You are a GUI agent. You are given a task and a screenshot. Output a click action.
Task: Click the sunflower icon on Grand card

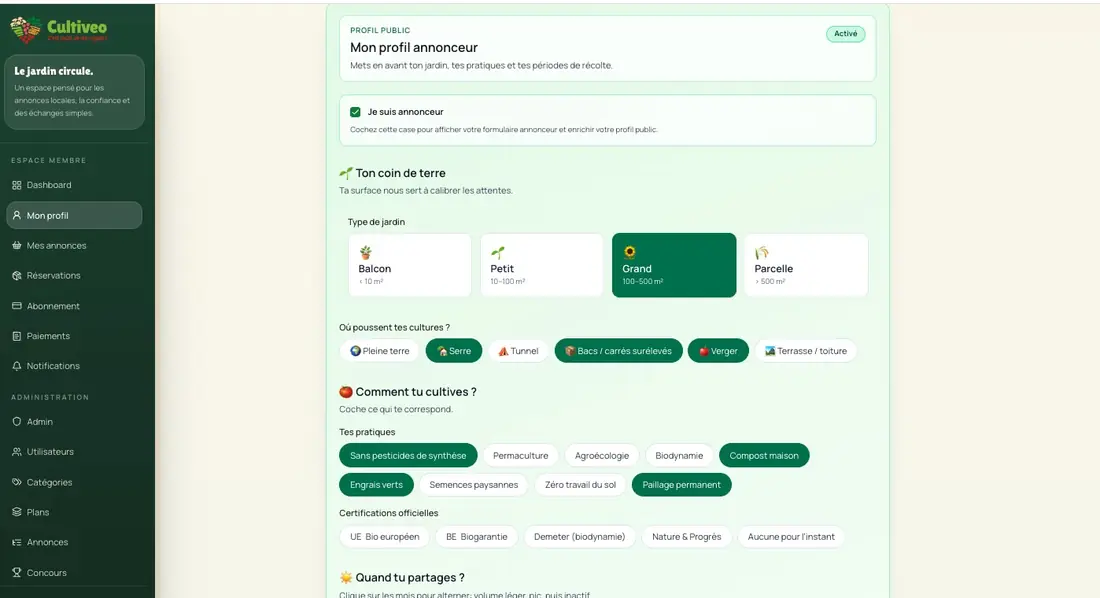(629, 252)
